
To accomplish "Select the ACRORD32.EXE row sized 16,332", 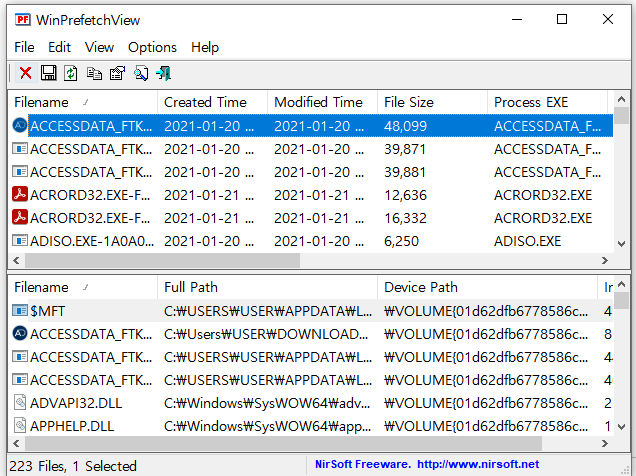I will [311, 218].
